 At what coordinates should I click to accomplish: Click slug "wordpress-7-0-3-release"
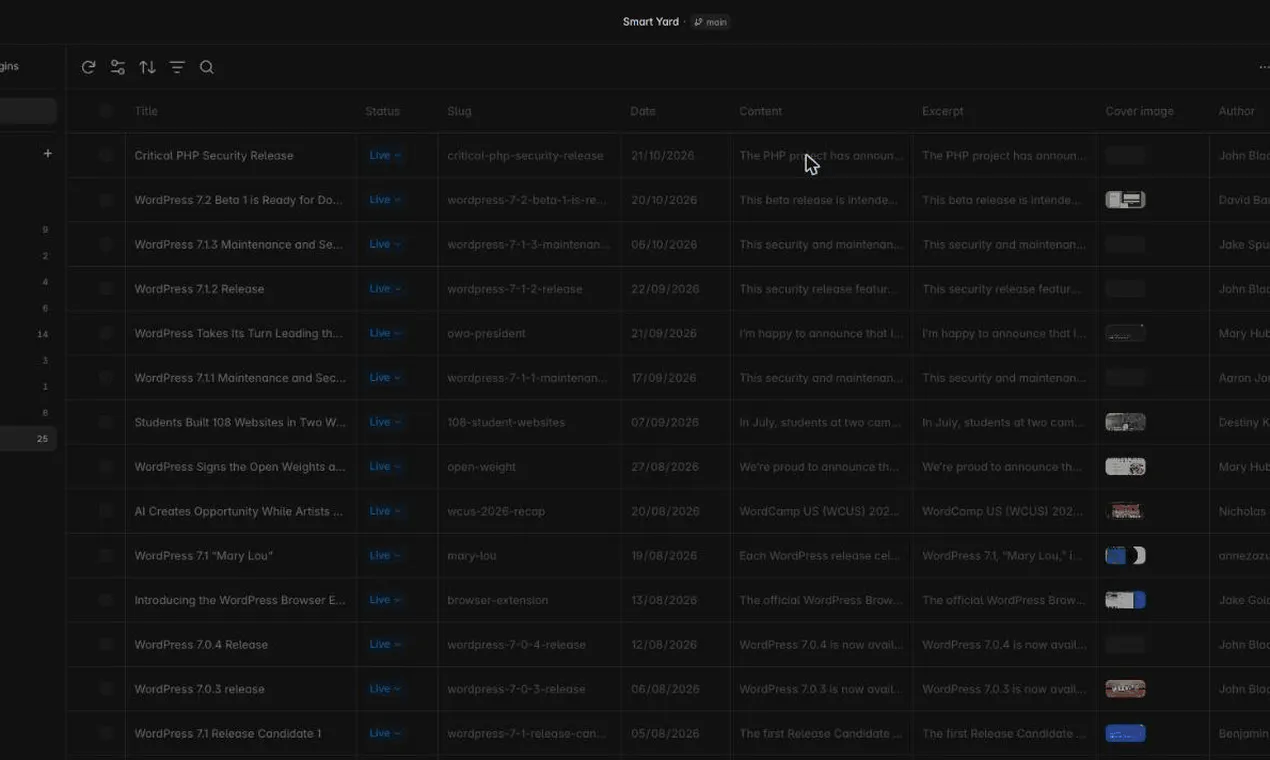click(516, 689)
